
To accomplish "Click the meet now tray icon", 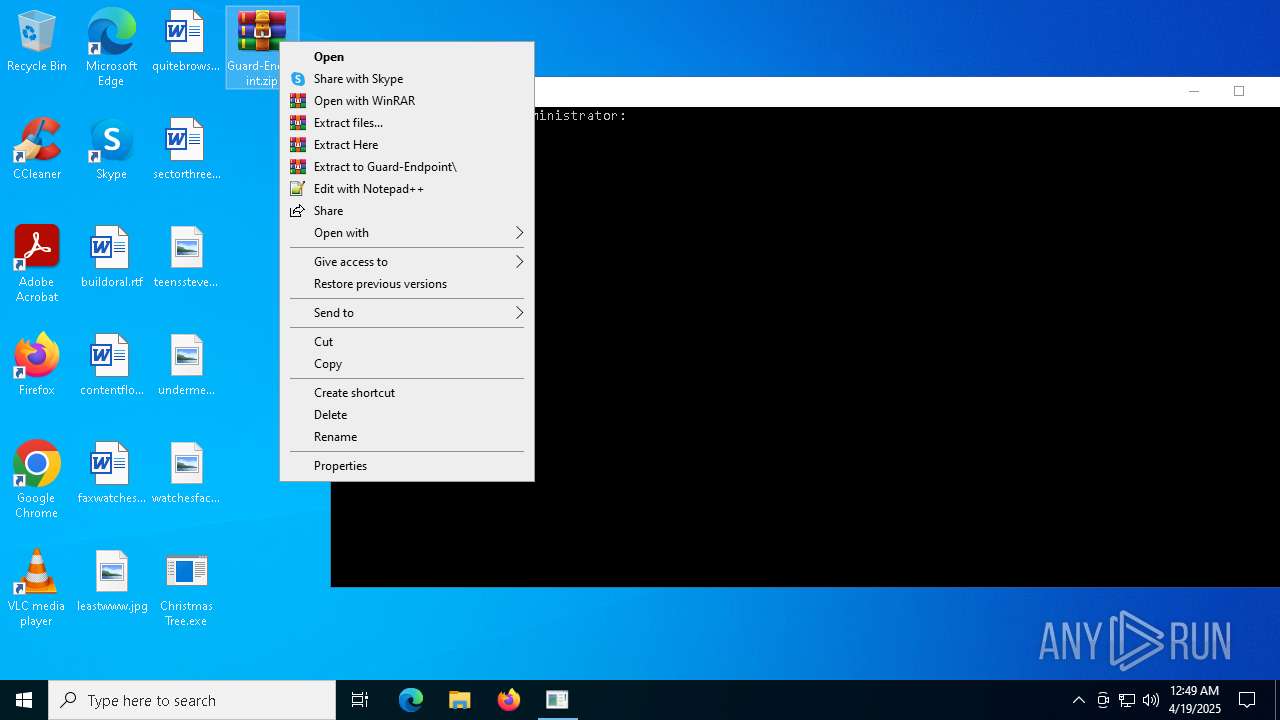I will click(1103, 700).
